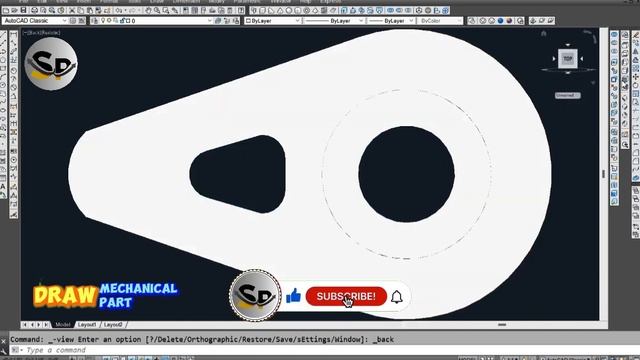This screenshot has height=360, width=640.
Task: Click the Intersect solids icon
Action: [408, 10]
